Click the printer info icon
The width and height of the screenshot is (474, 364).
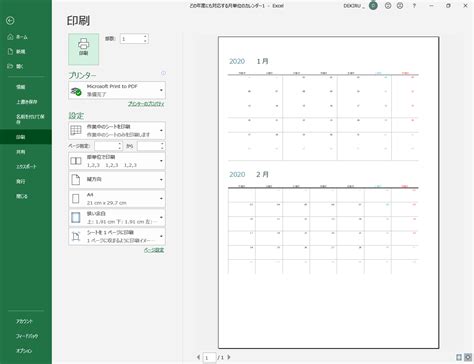point(163,73)
